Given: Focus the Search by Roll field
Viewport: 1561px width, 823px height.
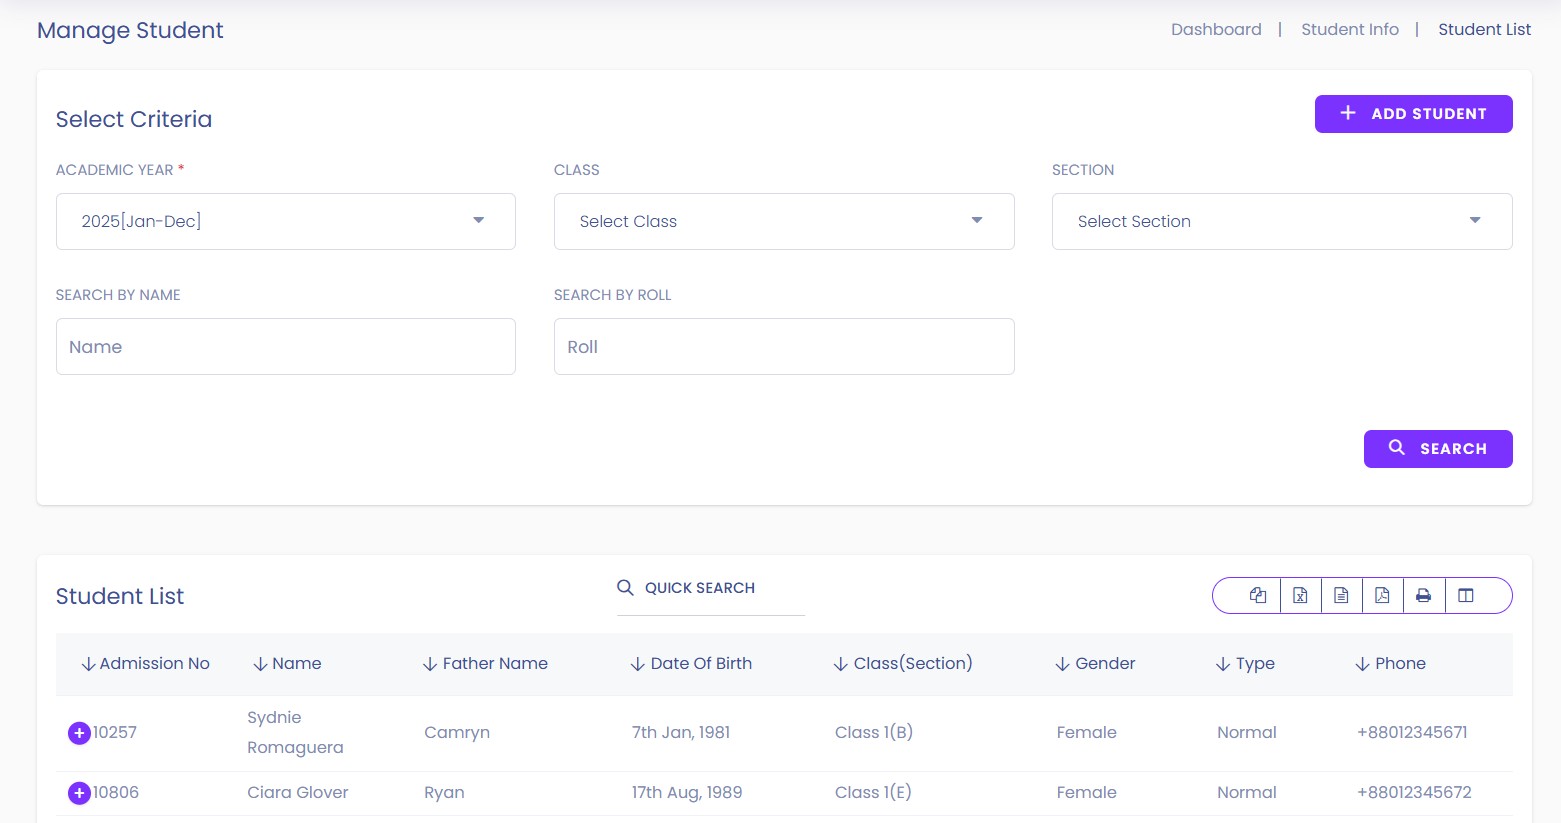Looking at the screenshot, I should point(783,347).
